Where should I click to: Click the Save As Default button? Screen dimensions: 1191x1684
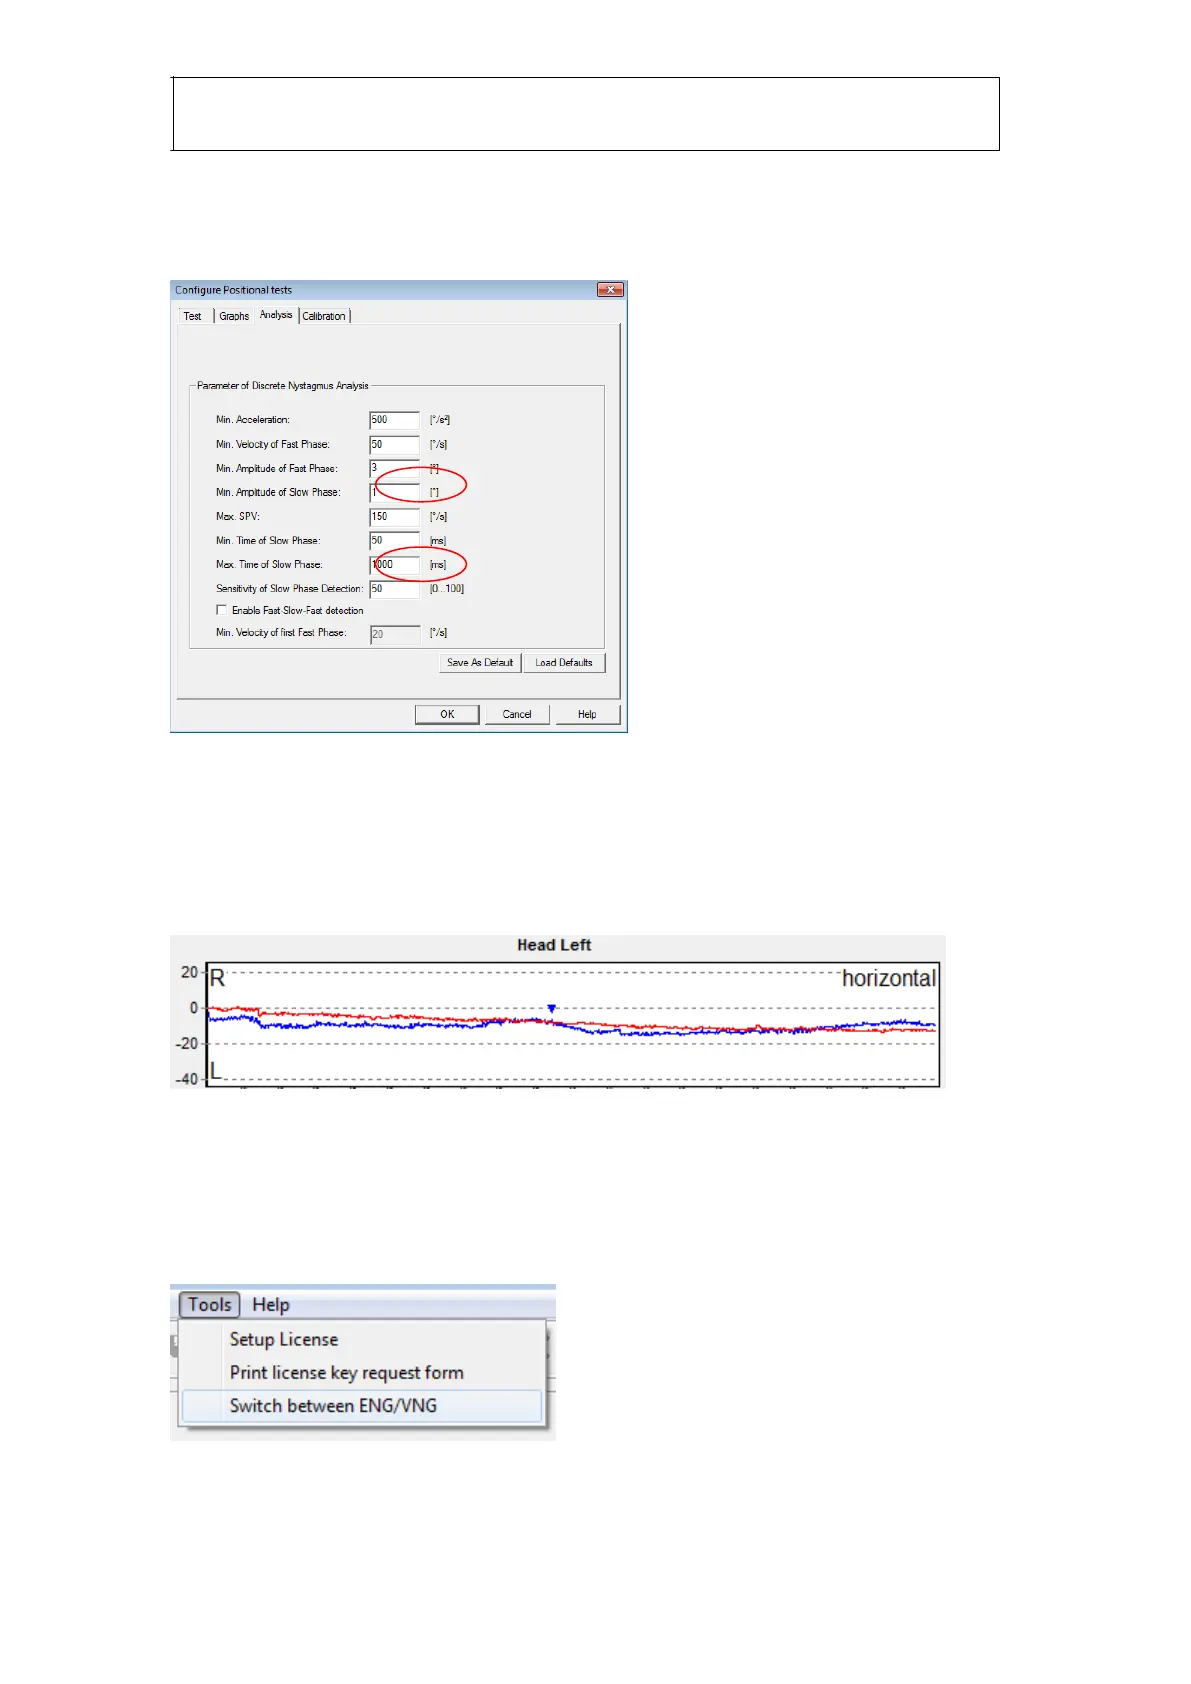pos(480,663)
